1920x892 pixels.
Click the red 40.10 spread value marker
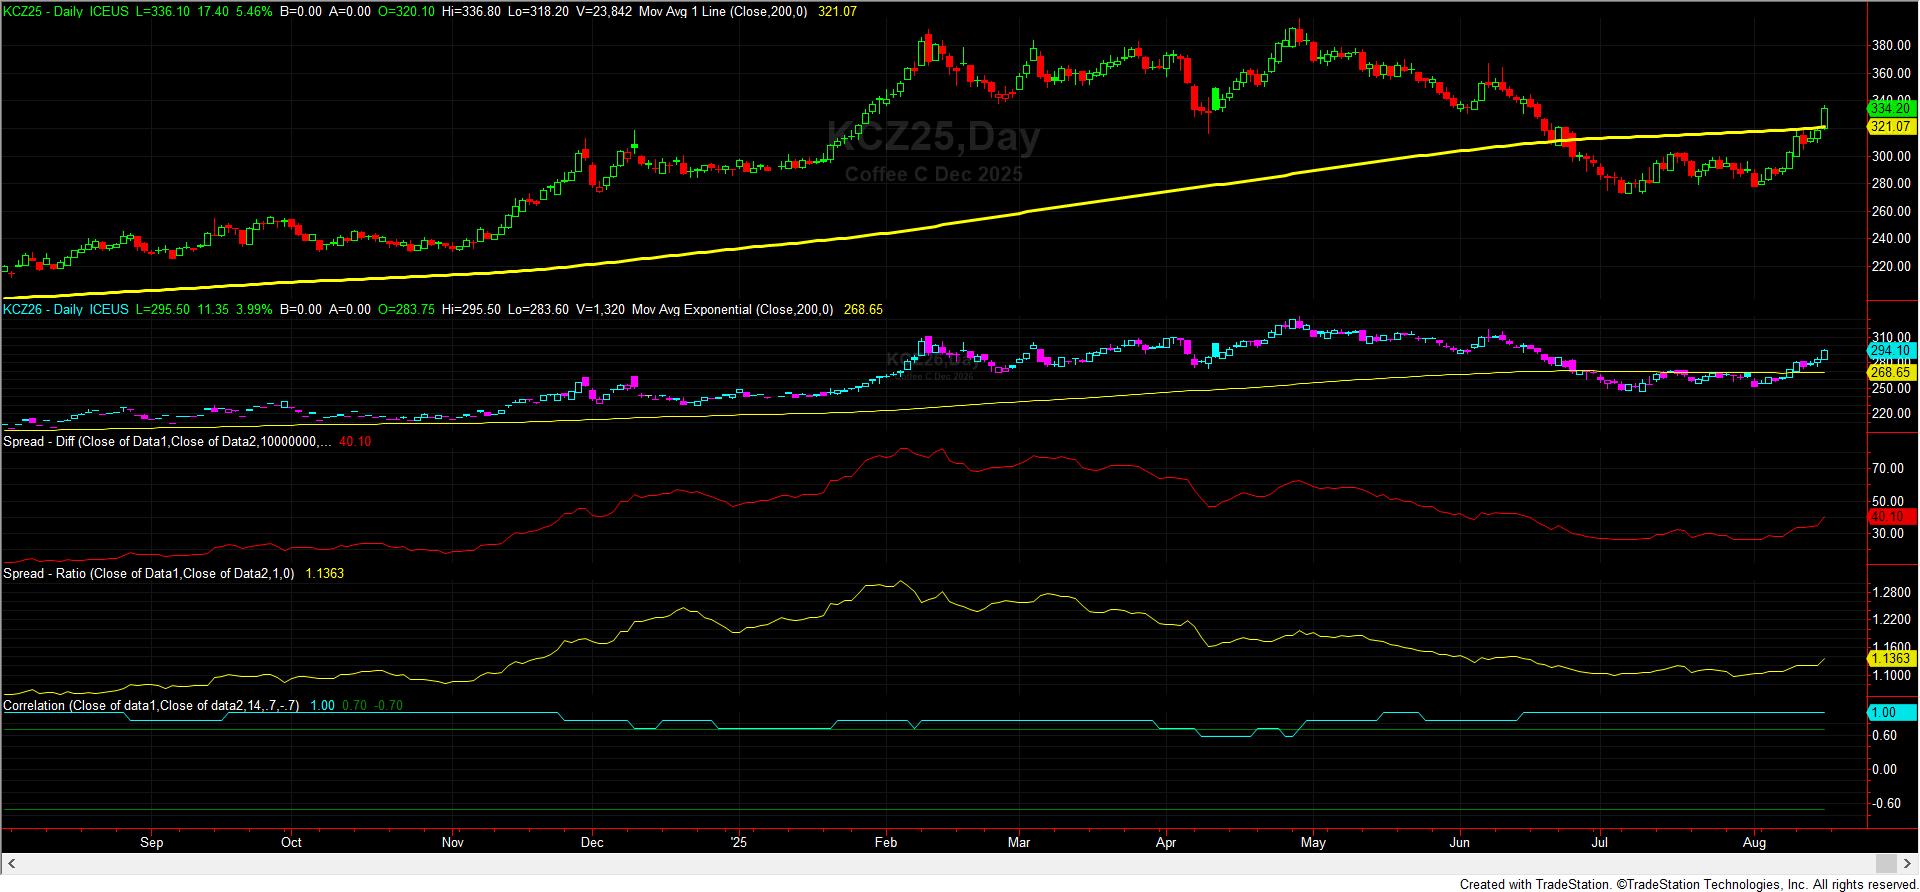(x=1890, y=517)
